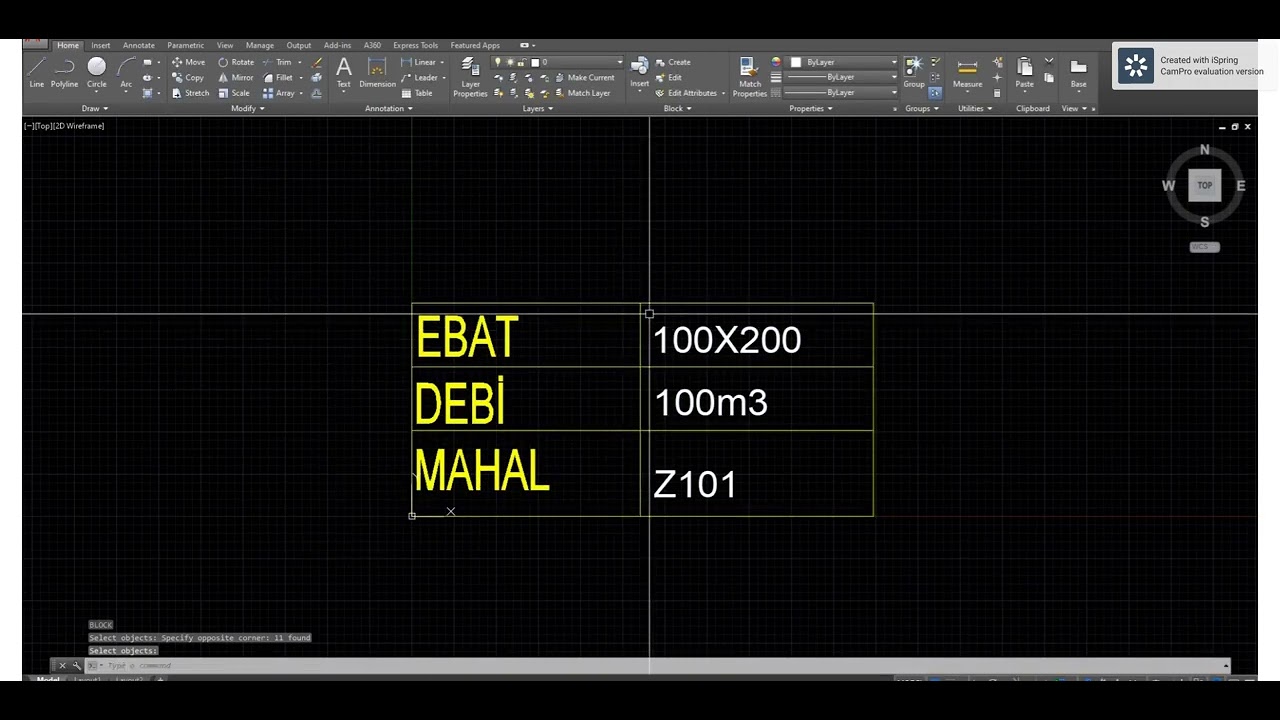Select the Line drawing tool

click(36, 72)
